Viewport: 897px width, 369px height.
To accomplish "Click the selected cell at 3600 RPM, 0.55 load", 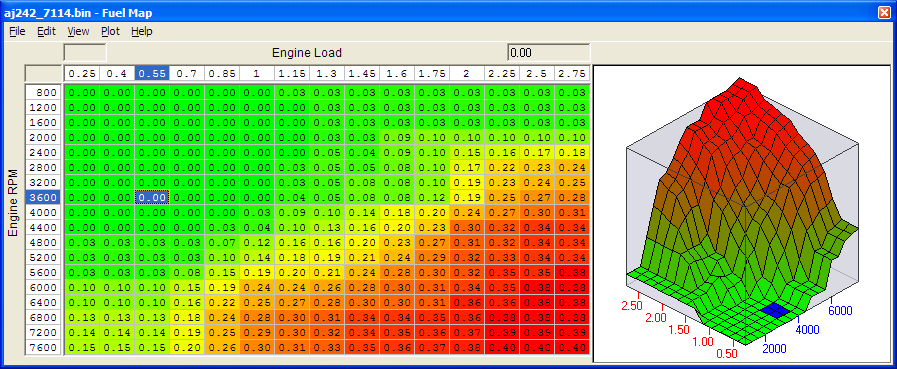I will coord(152,197).
